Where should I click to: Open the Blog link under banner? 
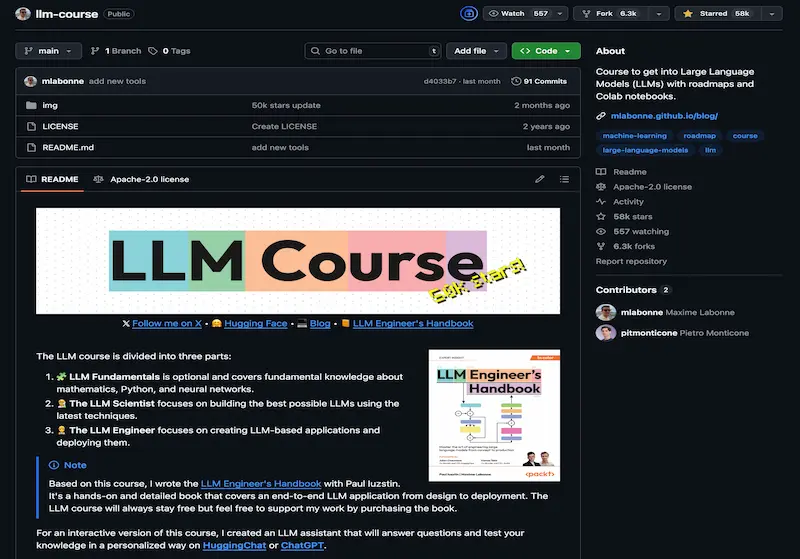[320, 323]
